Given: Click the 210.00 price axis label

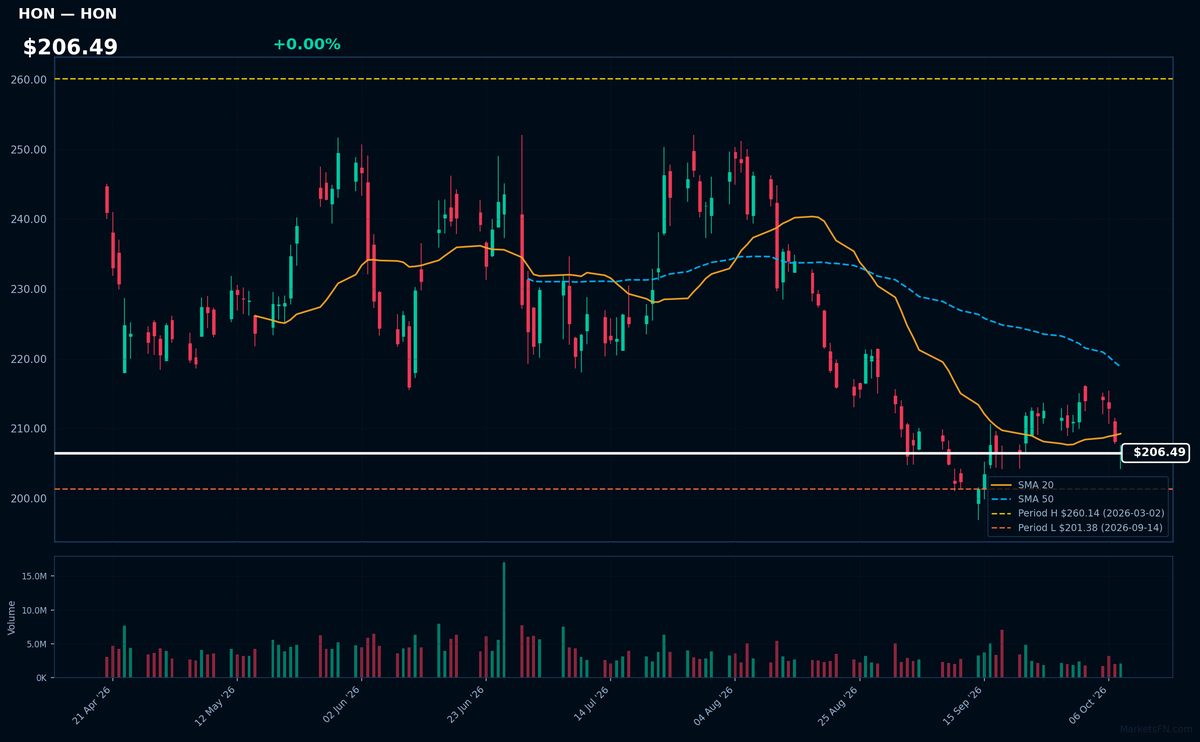Looking at the screenshot, I should pos(29,429).
